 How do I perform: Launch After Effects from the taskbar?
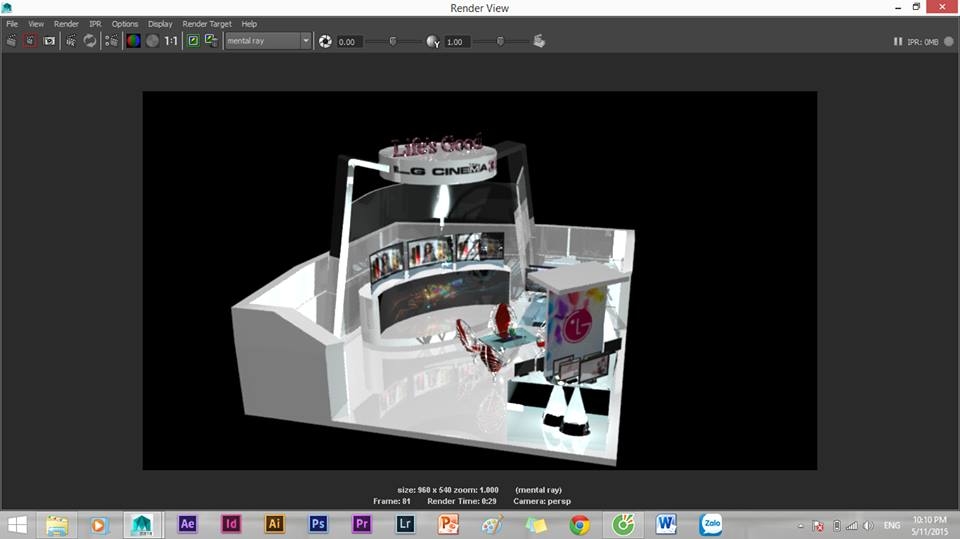[x=187, y=524]
